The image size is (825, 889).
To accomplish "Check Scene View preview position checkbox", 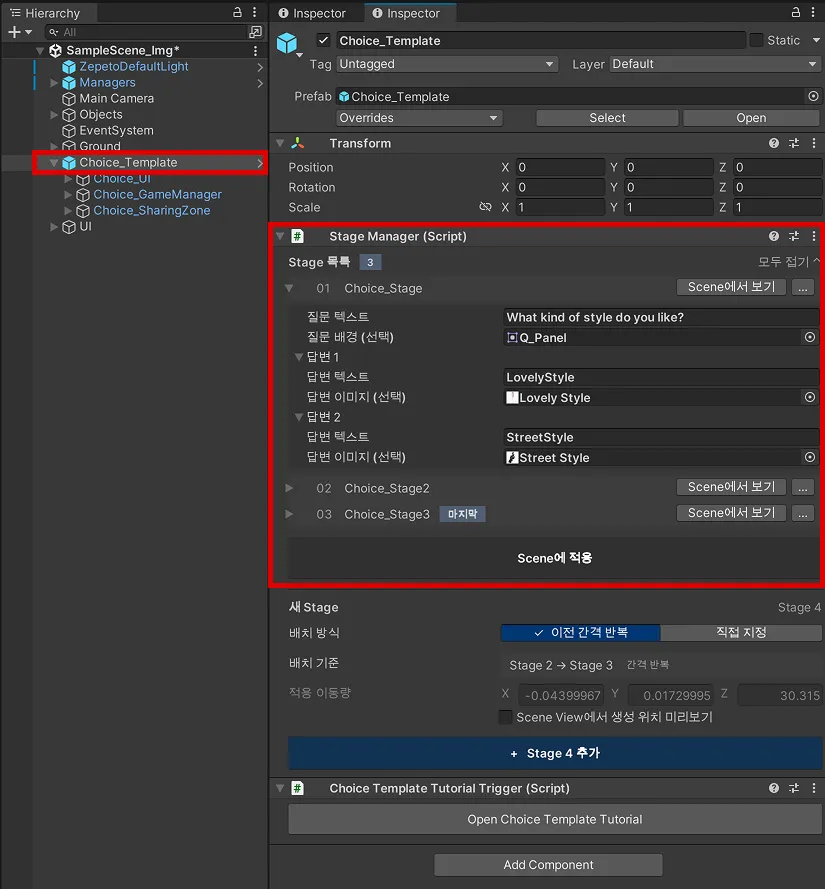I will coord(505,717).
